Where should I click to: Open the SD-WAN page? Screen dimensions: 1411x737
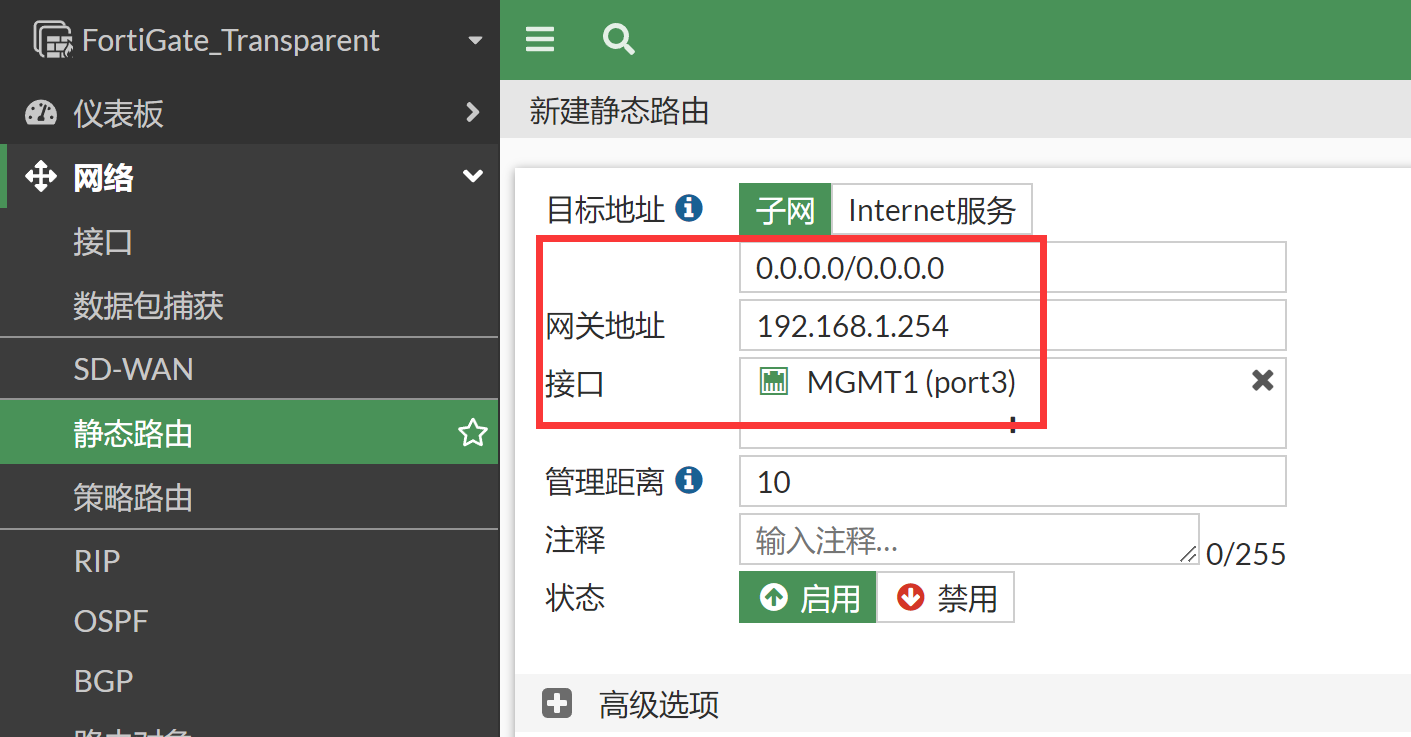[x=133, y=369]
